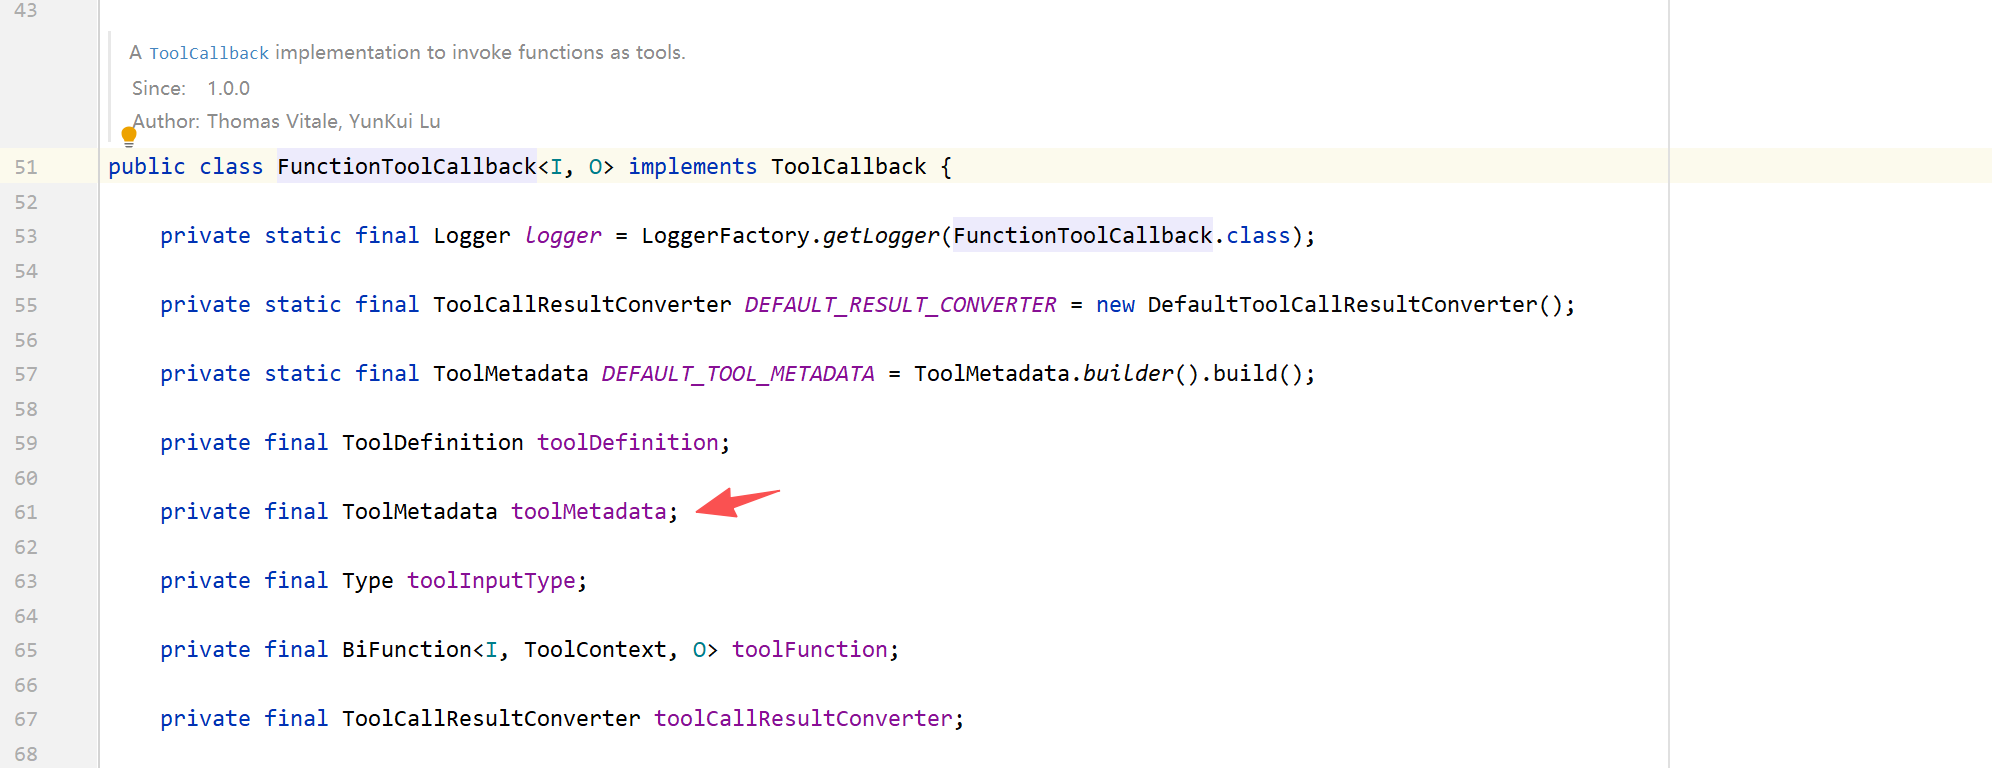
Task: Click the toolMetadata field near the arrow
Action: [x=589, y=512]
